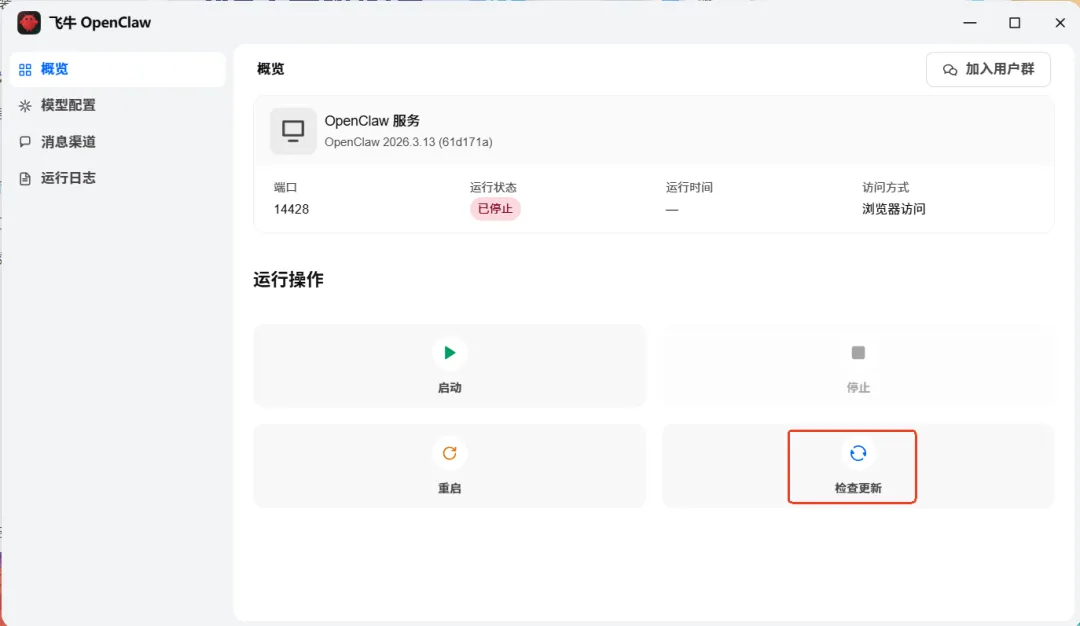
Task: Click the 检查更新 label text
Action: point(858,488)
